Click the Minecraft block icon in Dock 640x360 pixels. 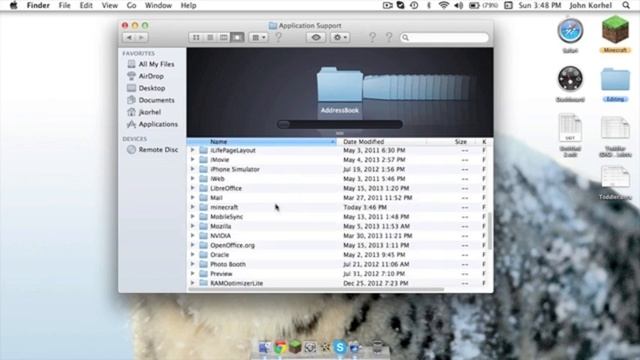point(295,347)
